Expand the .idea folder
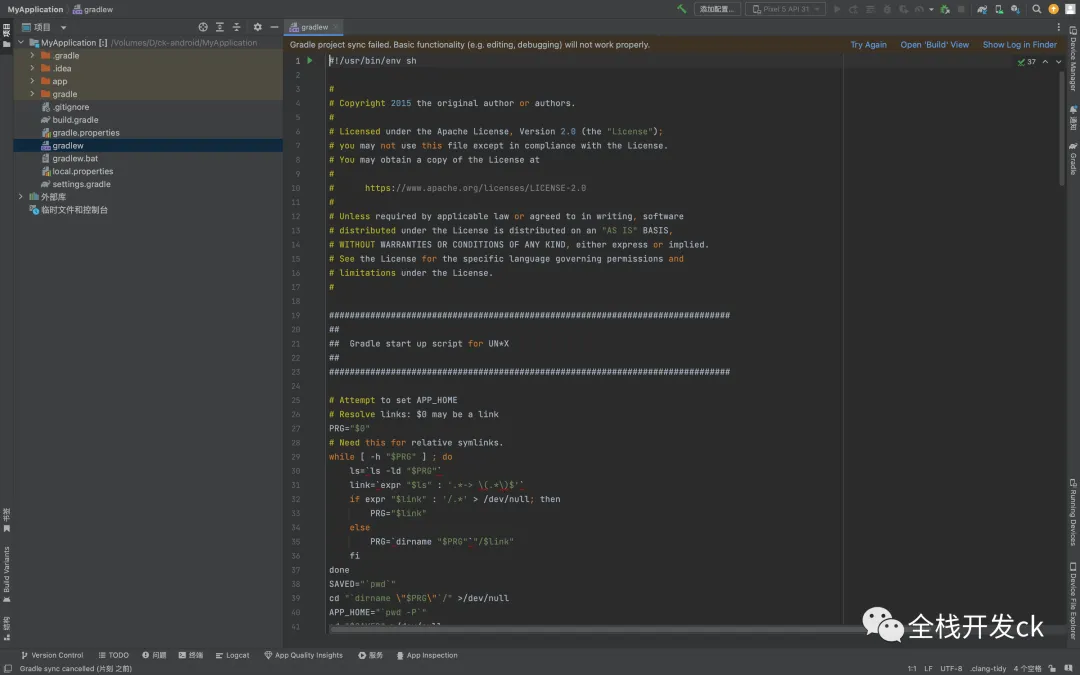This screenshot has height=675, width=1080. 32,68
